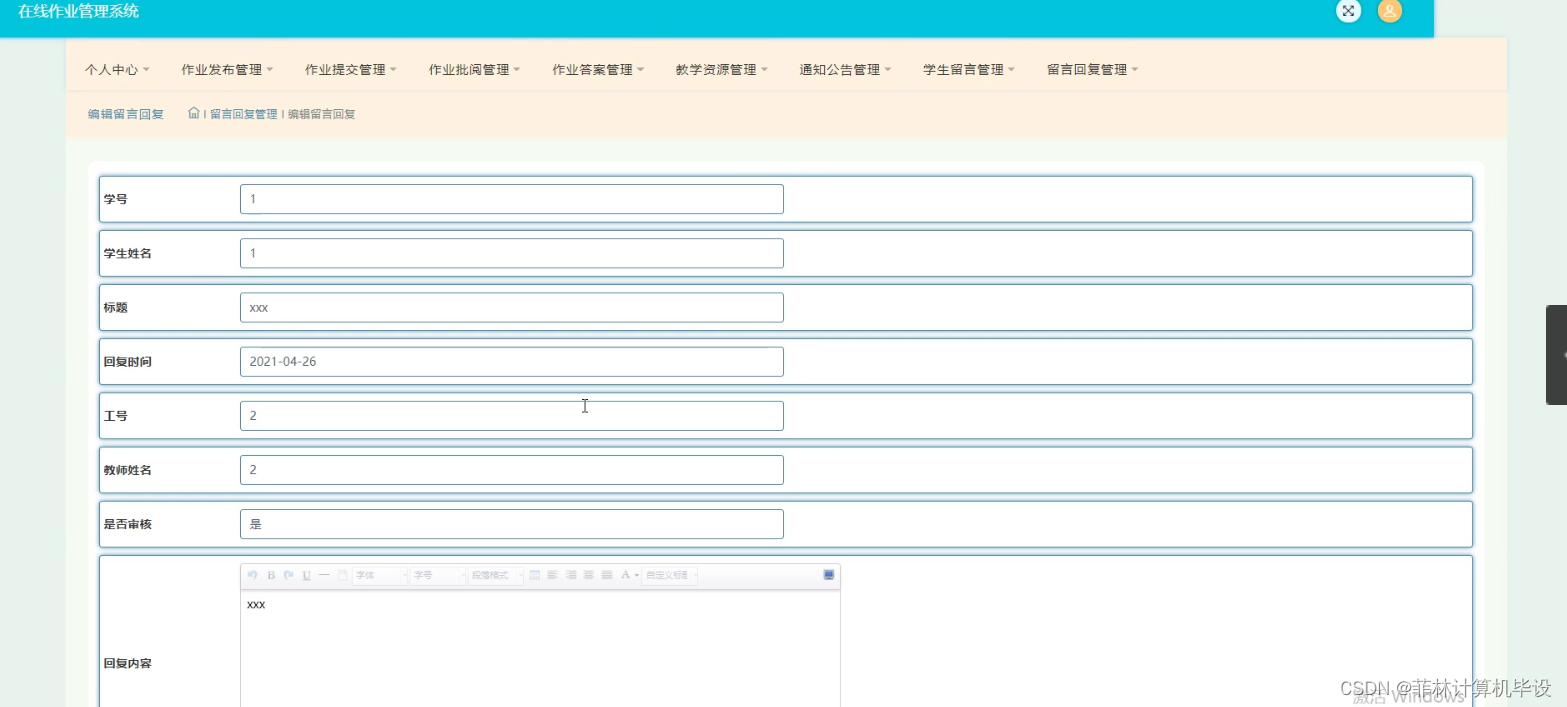Image resolution: width=1567 pixels, height=707 pixels.
Task: Click the 回复内容 label
Action: [x=128, y=663]
